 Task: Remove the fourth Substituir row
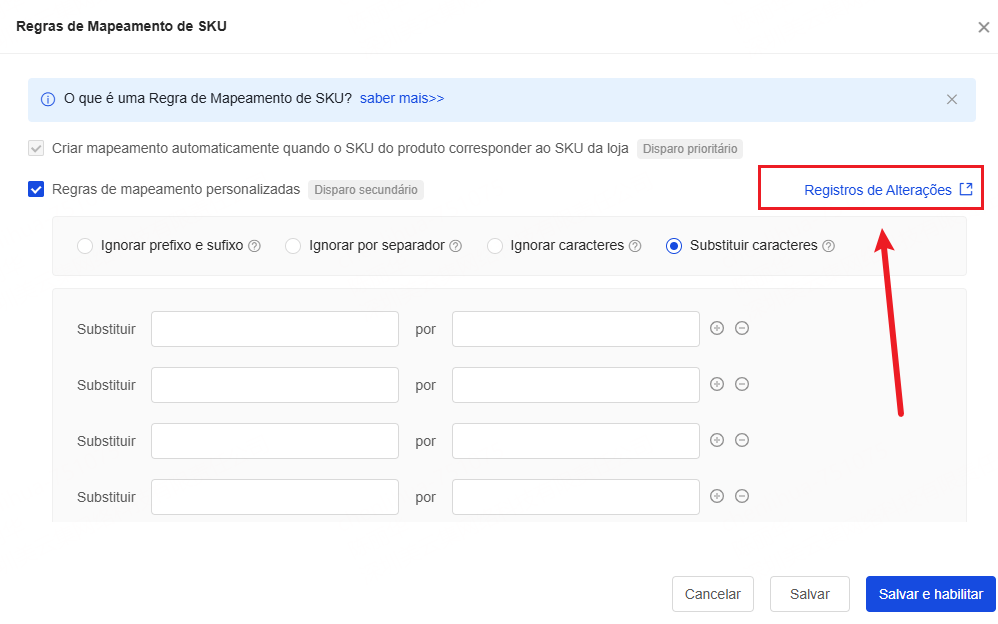coord(741,497)
